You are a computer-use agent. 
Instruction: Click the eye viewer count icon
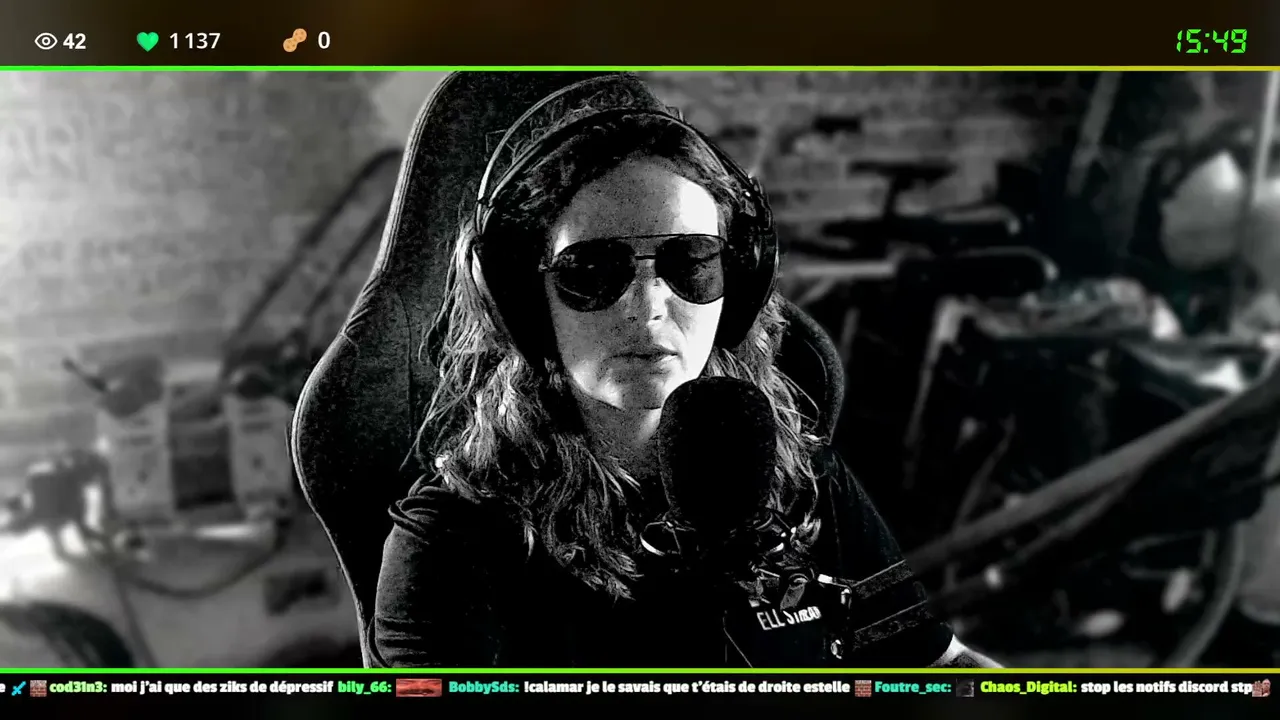coord(46,41)
